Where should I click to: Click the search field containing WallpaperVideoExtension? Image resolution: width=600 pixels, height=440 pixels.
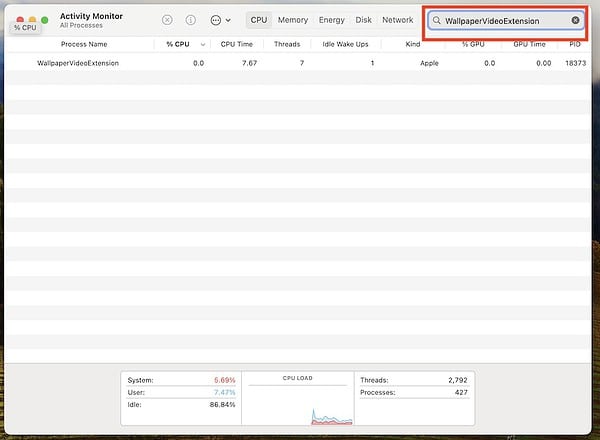505,20
